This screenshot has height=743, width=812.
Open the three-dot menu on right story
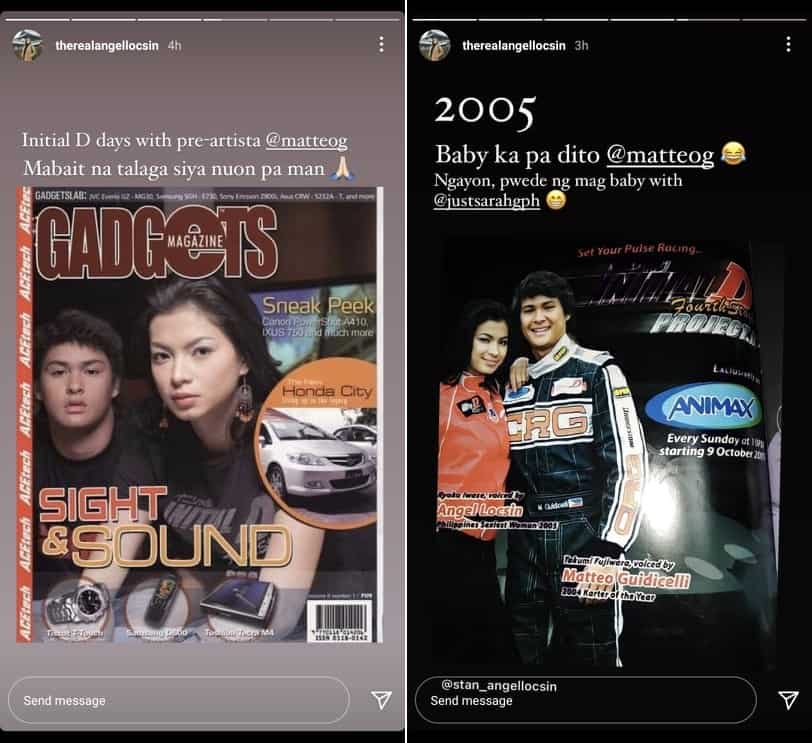click(788, 45)
